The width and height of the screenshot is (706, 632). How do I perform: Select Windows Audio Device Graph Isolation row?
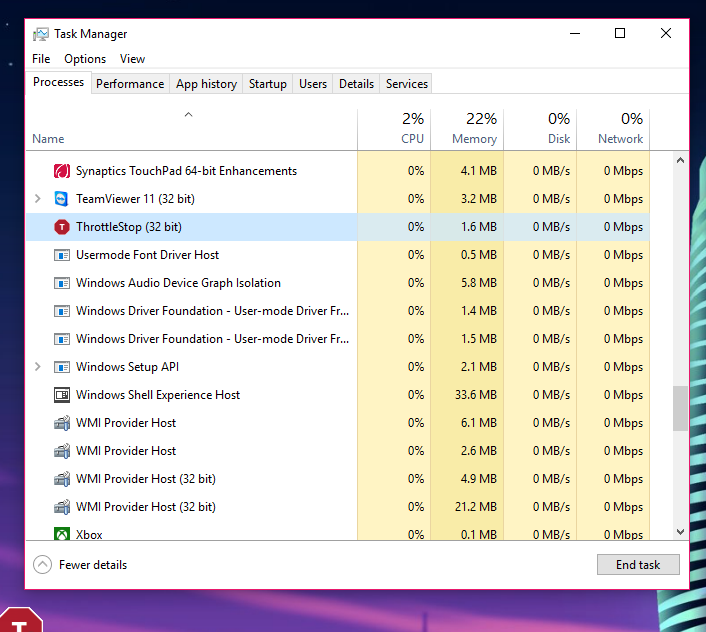338,283
